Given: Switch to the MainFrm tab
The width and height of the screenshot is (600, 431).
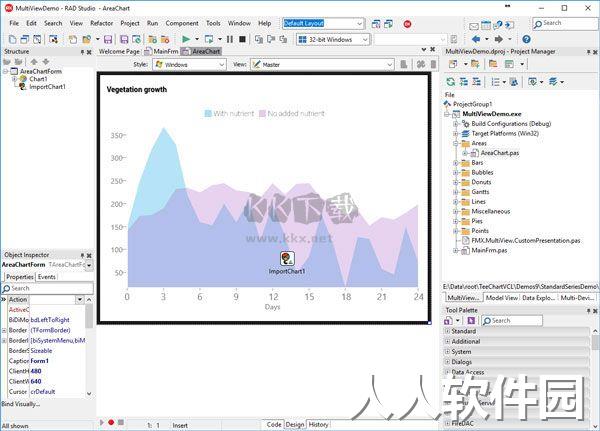Looking at the screenshot, I should point(161,51).
